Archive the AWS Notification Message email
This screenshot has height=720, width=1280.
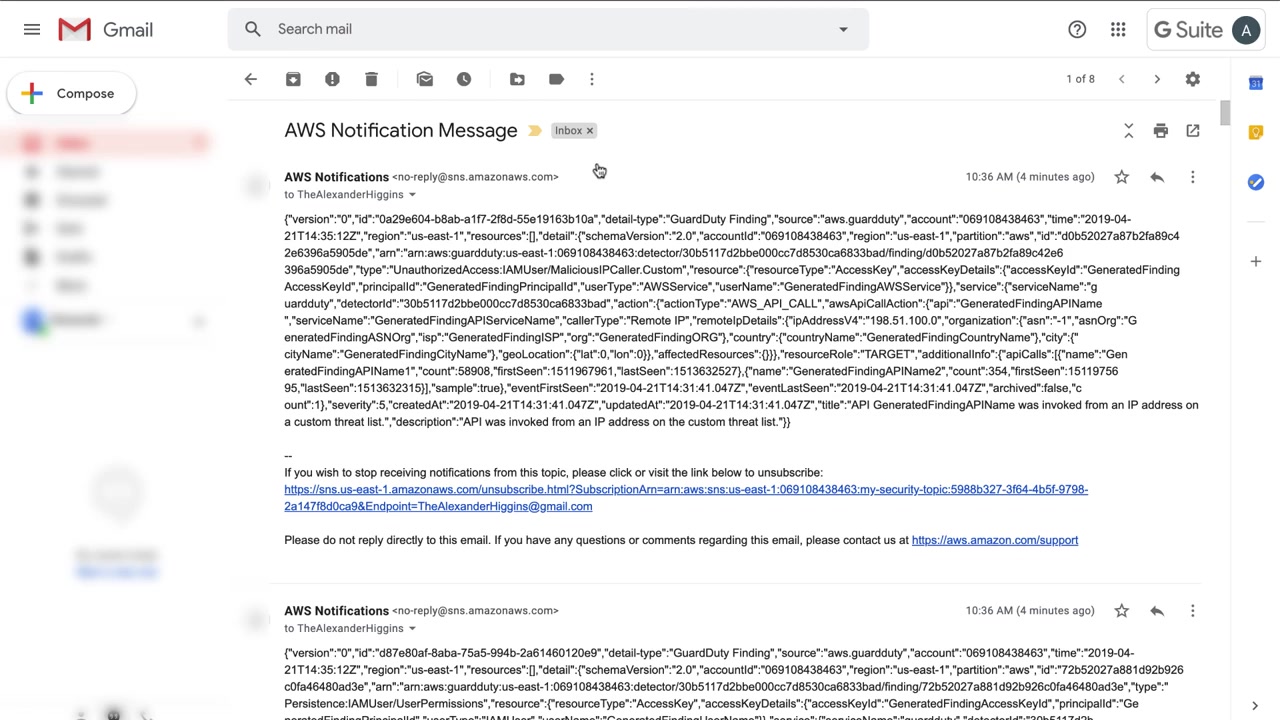293,79
